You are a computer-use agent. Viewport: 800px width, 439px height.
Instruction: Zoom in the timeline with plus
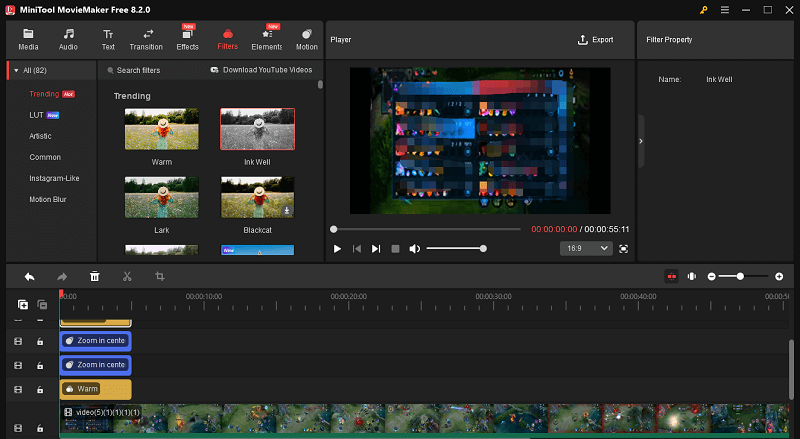pyautogui.click(x=779, y=276)
